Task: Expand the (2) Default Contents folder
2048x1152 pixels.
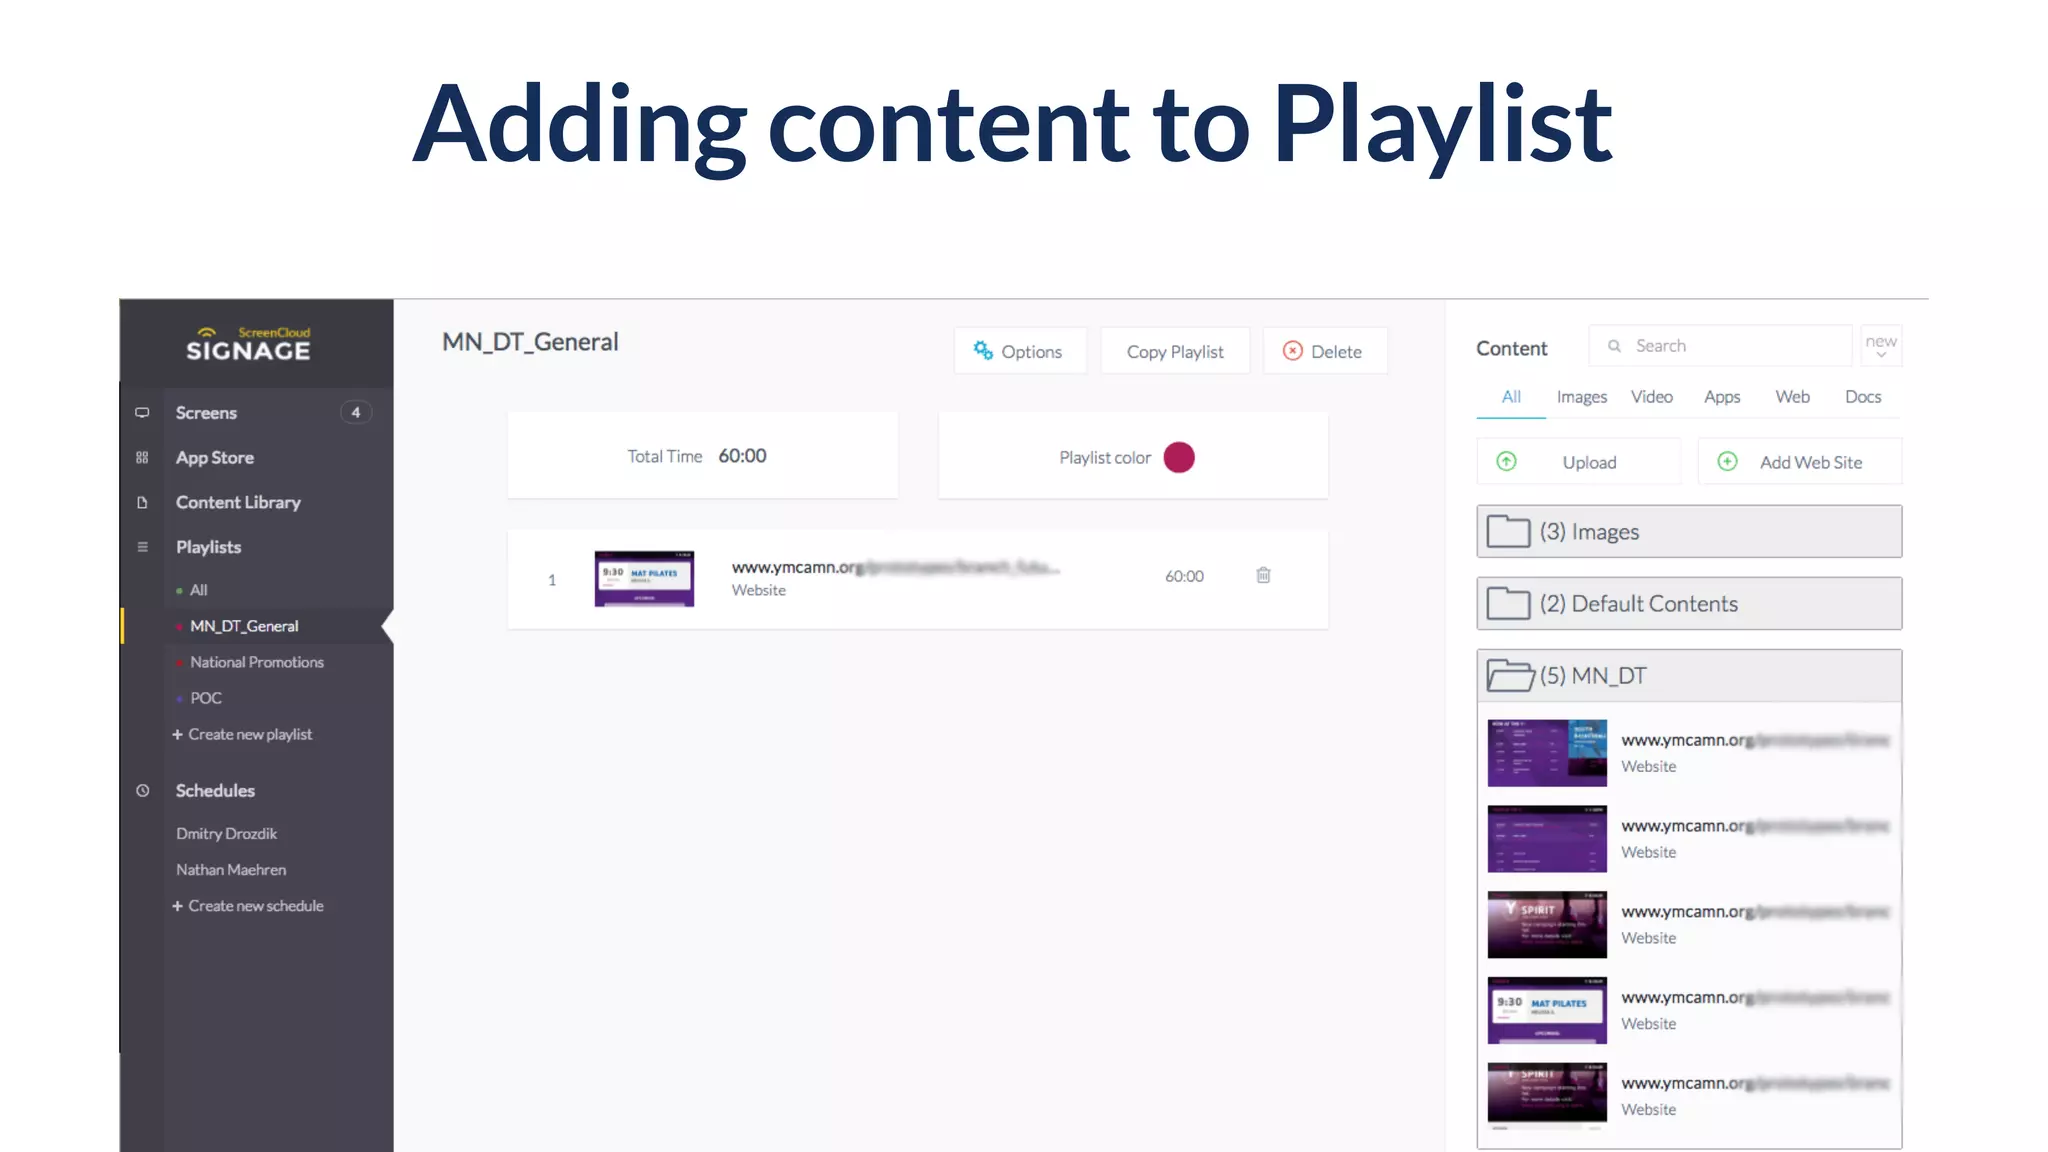Action: [1689, 604]
